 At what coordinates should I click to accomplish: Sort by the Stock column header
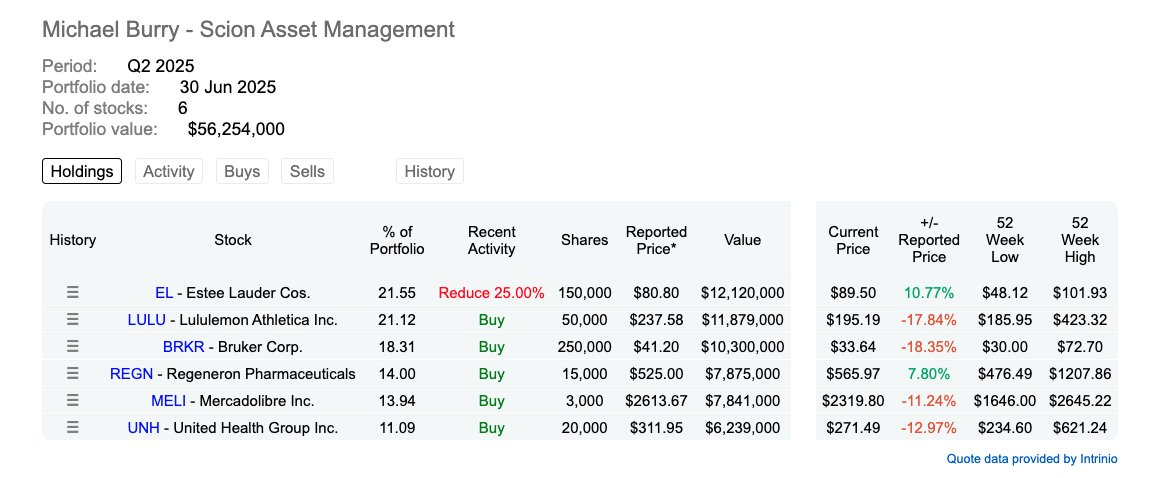tap(233, 240)
